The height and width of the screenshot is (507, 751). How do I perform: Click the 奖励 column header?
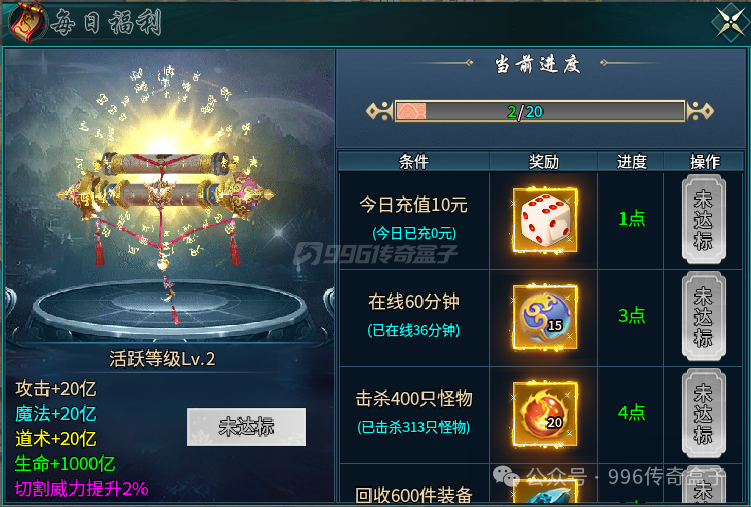[544, 162]
